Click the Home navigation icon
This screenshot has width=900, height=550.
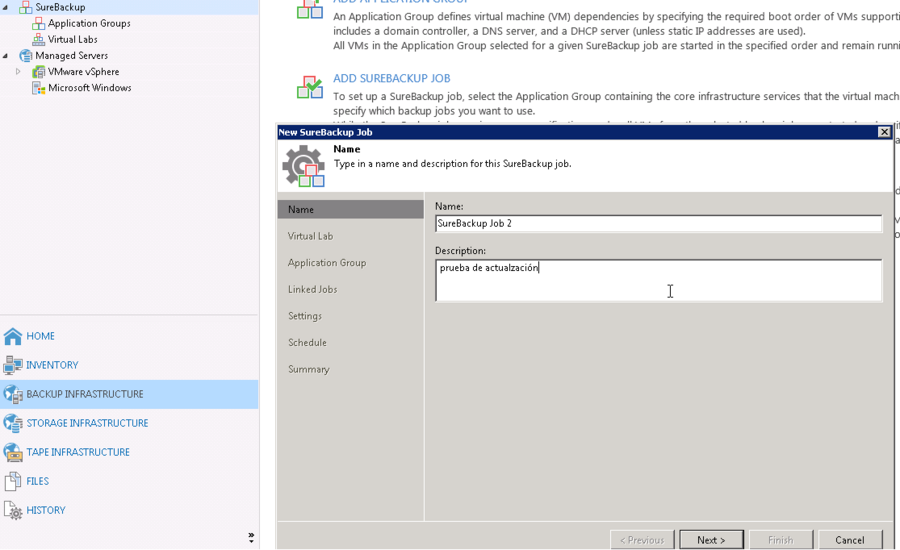13,337
